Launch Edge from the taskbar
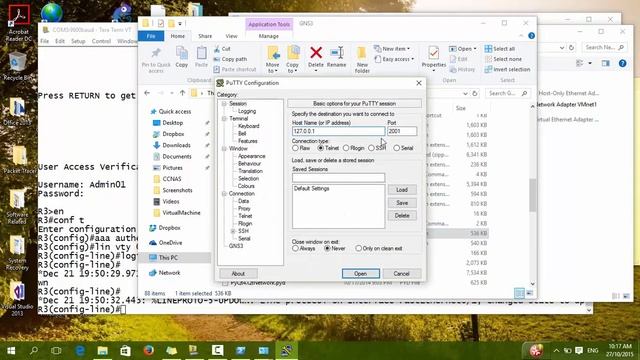The image size is (640, 360). click(80, 351)
